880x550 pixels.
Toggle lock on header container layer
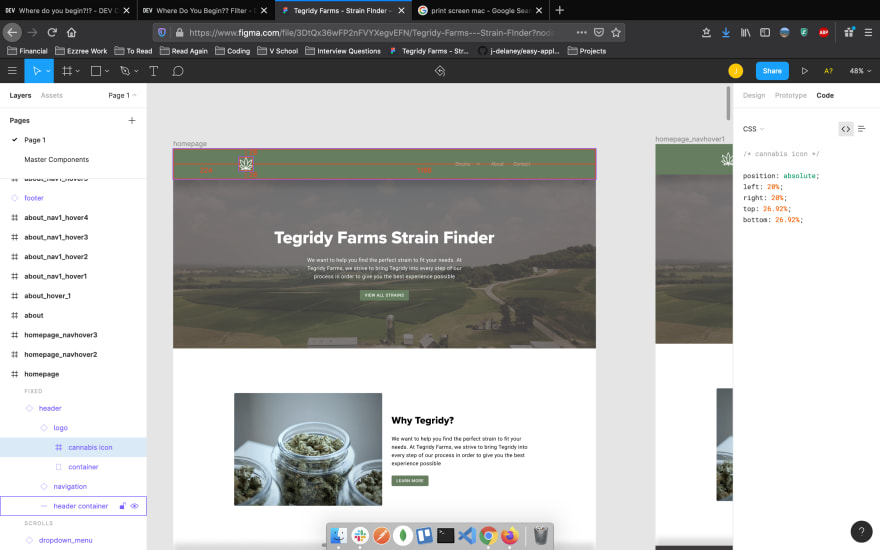(x=122, y=506)
